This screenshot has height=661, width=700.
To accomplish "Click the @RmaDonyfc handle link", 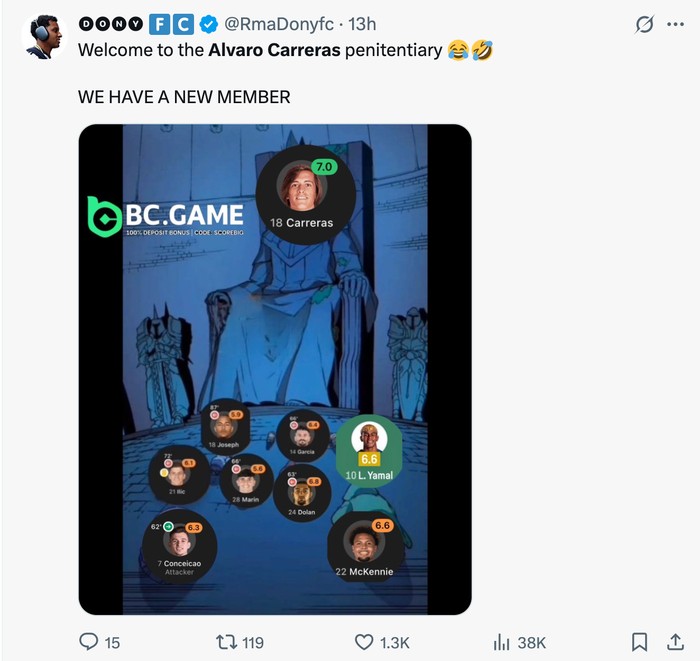I will tap(279, 24).
